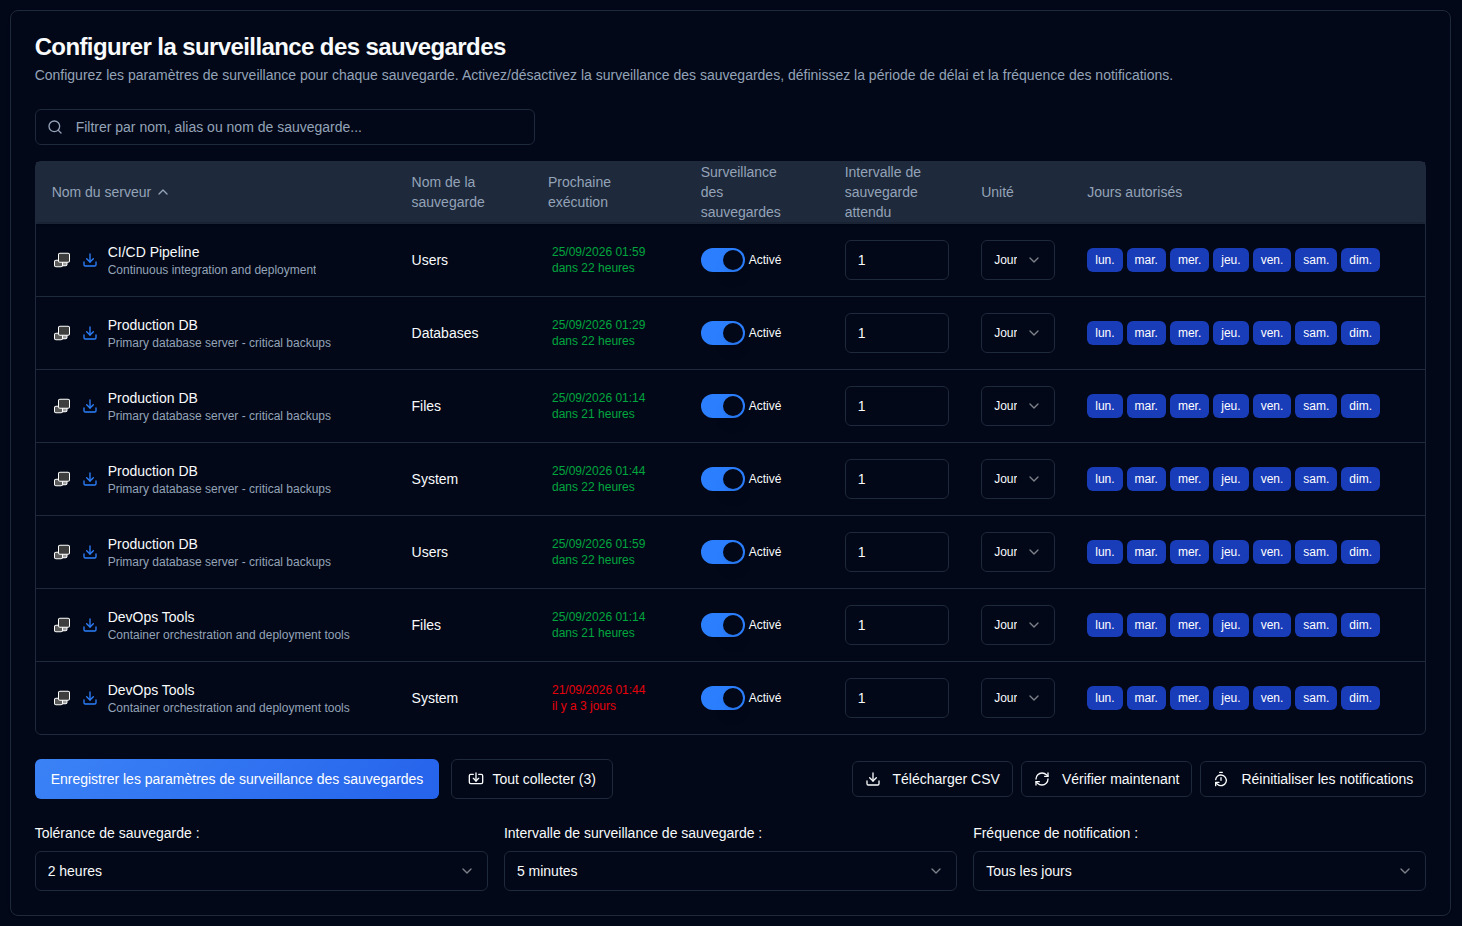Toggle sam. day chip in Production DB Files row
This screenshot has width=1462, height=926.
[x=1316, y=406]
